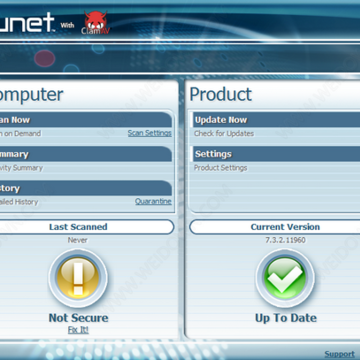Click the Last Scanned label
Image resolution: width=360 pixels, height=360 pixels.
pyautogui.click(x=78, y=227)
